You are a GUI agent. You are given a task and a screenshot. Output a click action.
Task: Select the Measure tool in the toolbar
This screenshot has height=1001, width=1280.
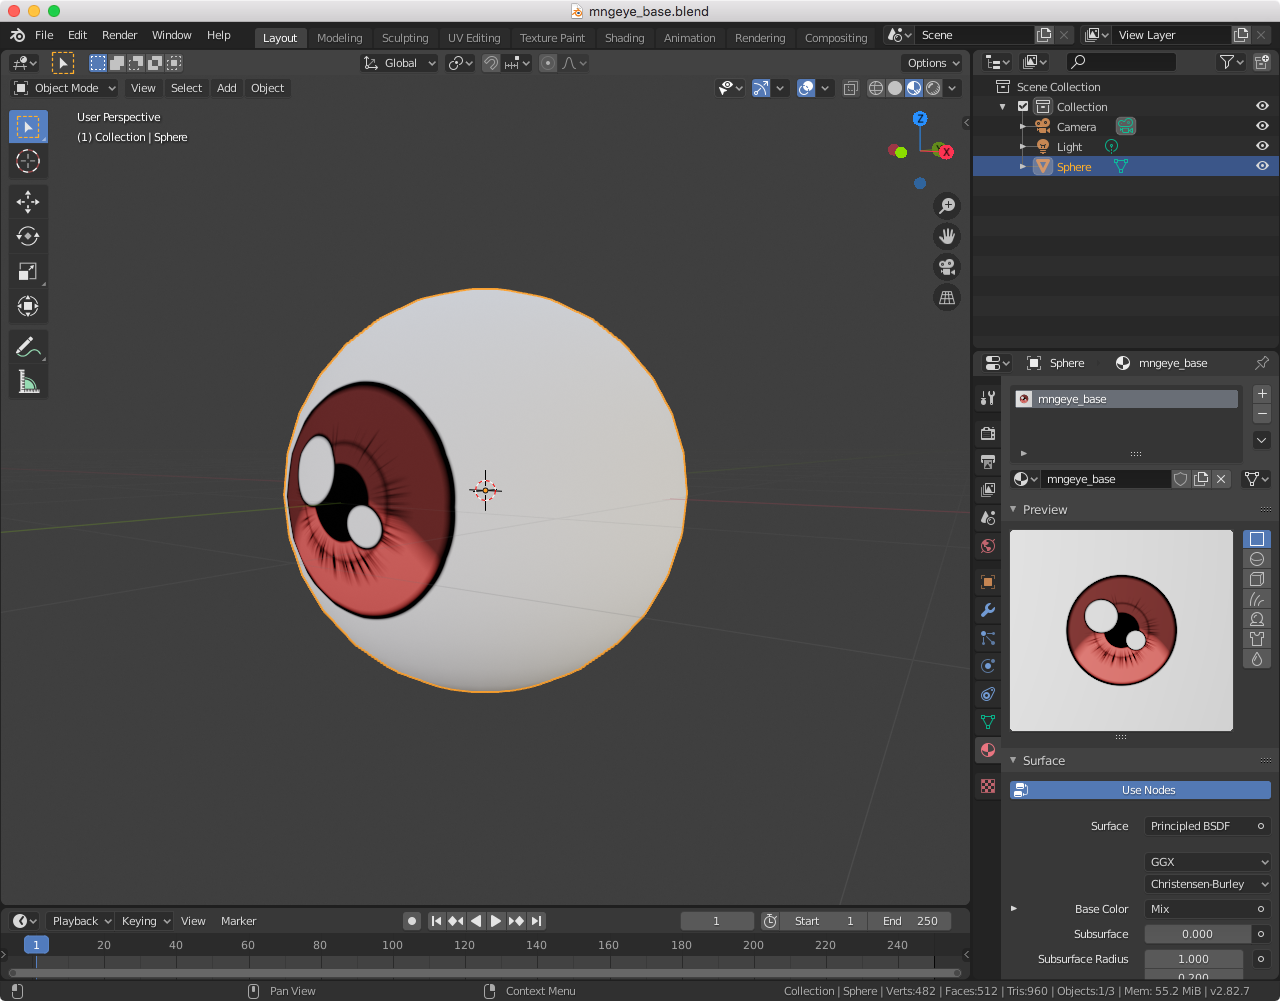tap(28, 381)
